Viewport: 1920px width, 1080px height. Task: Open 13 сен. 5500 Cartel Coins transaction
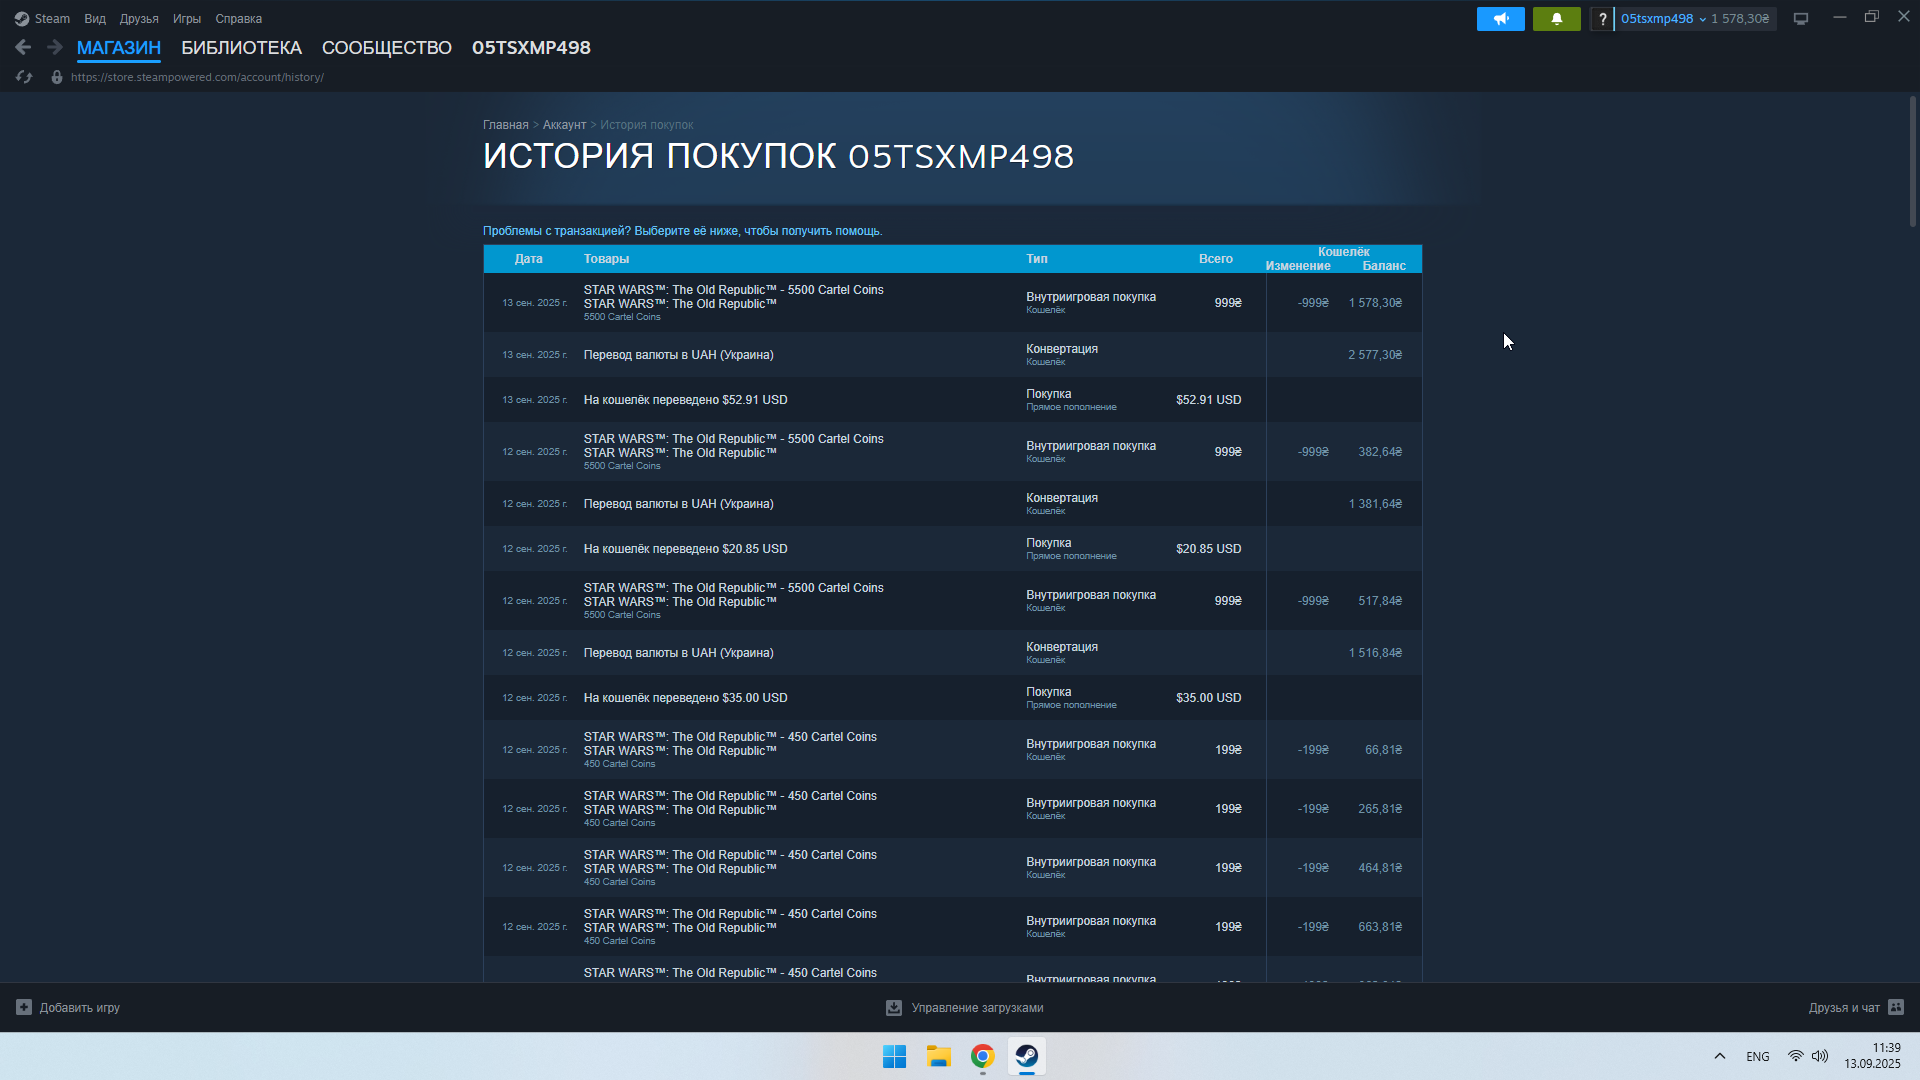pos(952,303)
